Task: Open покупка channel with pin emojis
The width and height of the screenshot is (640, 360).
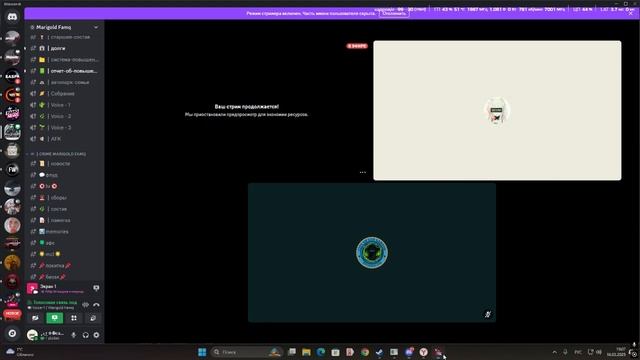Action: click(64, 266)
